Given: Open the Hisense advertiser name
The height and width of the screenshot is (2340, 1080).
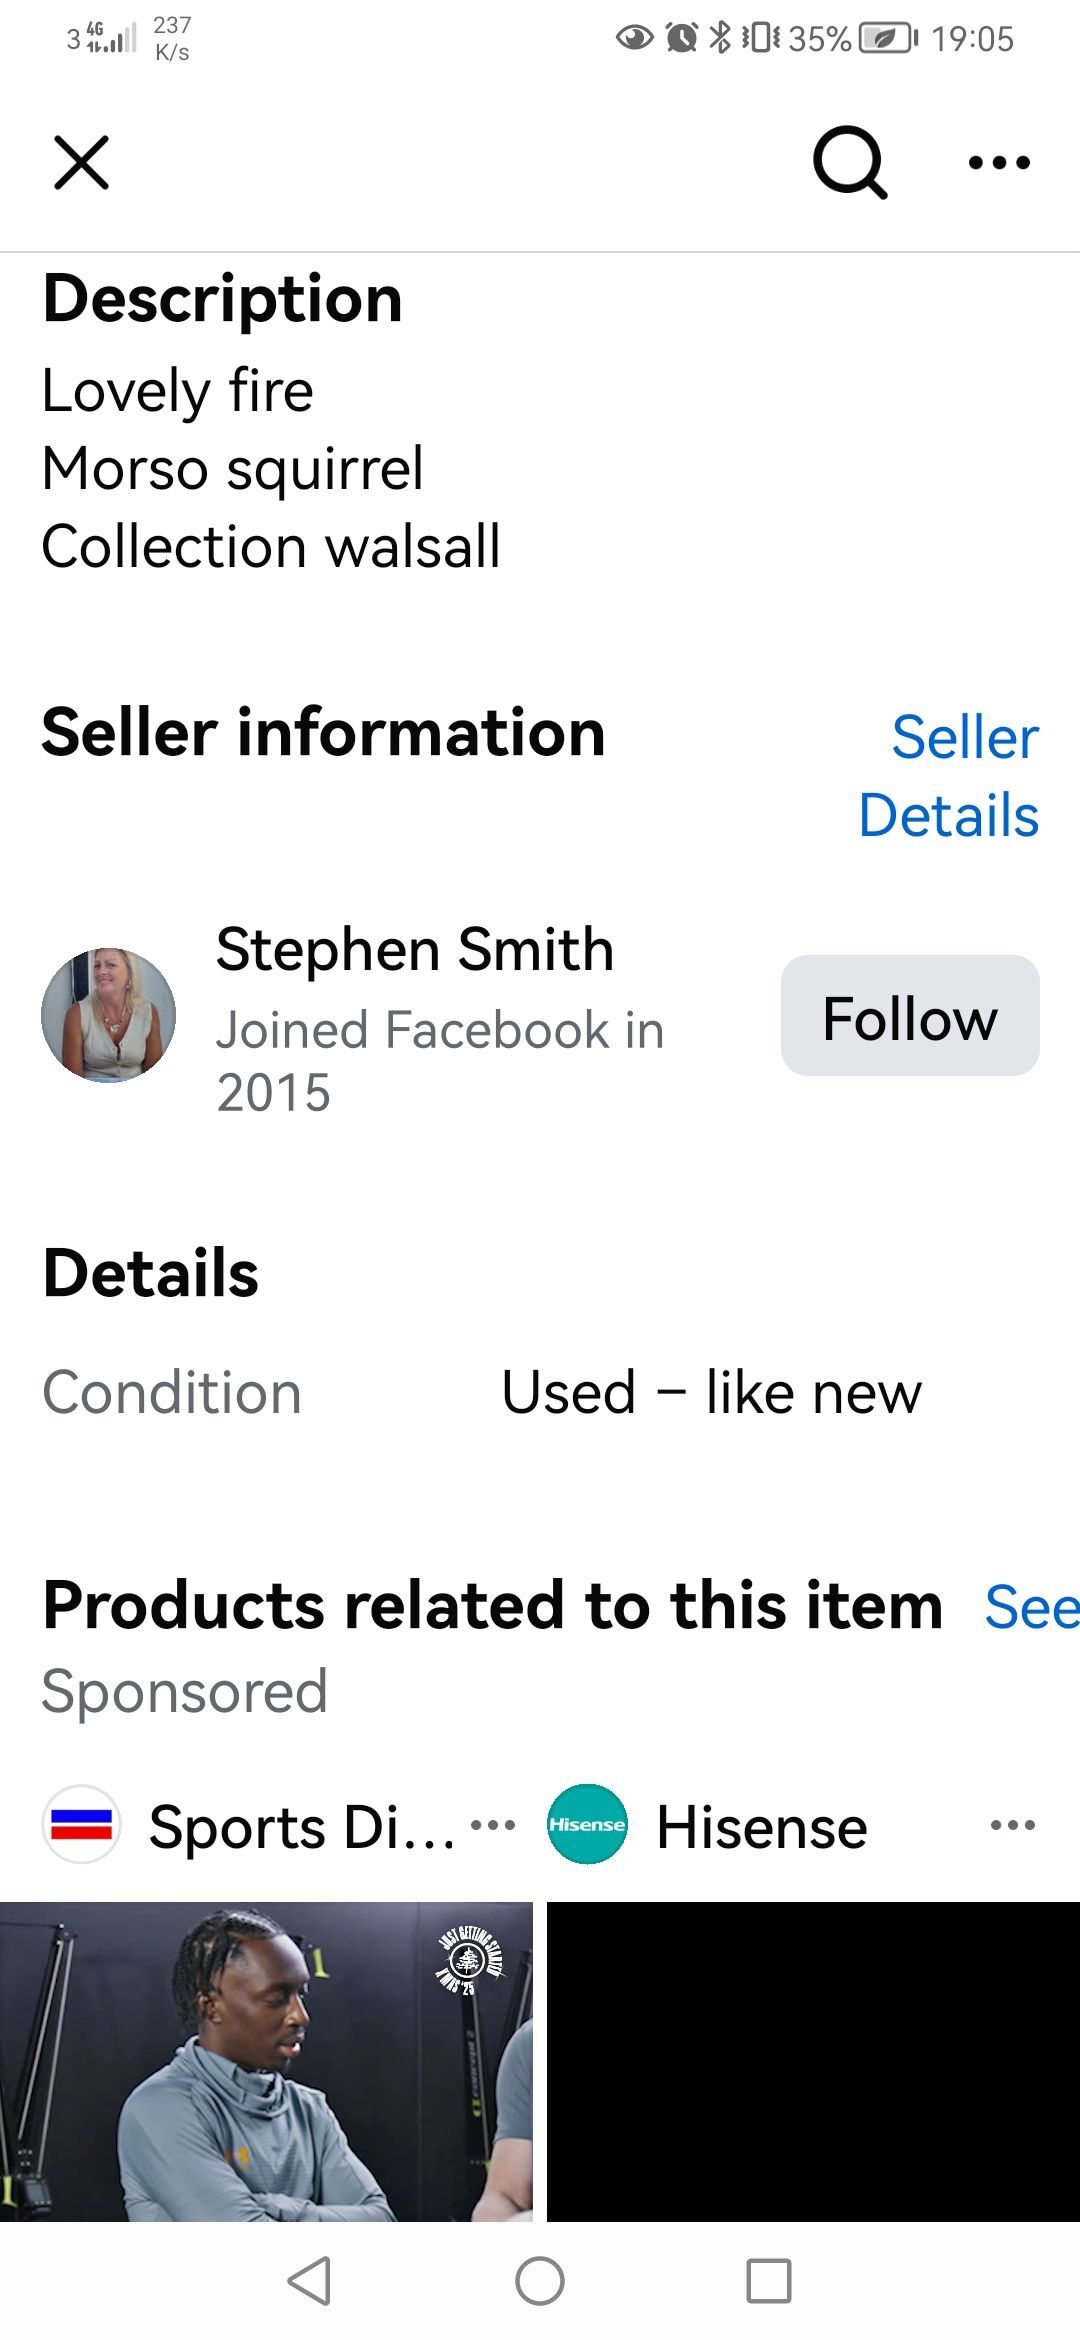Looking at the screenshot, I should click(x=762, y=1827).
